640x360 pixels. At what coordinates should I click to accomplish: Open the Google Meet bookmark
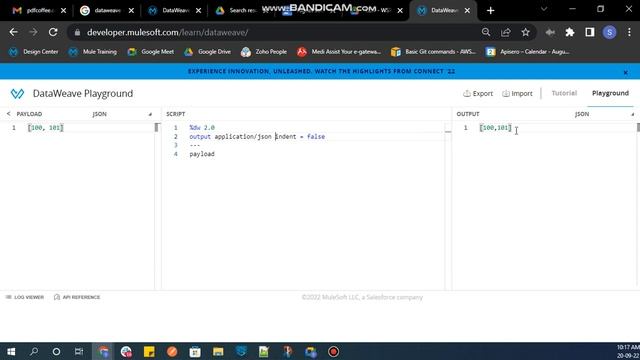coord(151,52)
